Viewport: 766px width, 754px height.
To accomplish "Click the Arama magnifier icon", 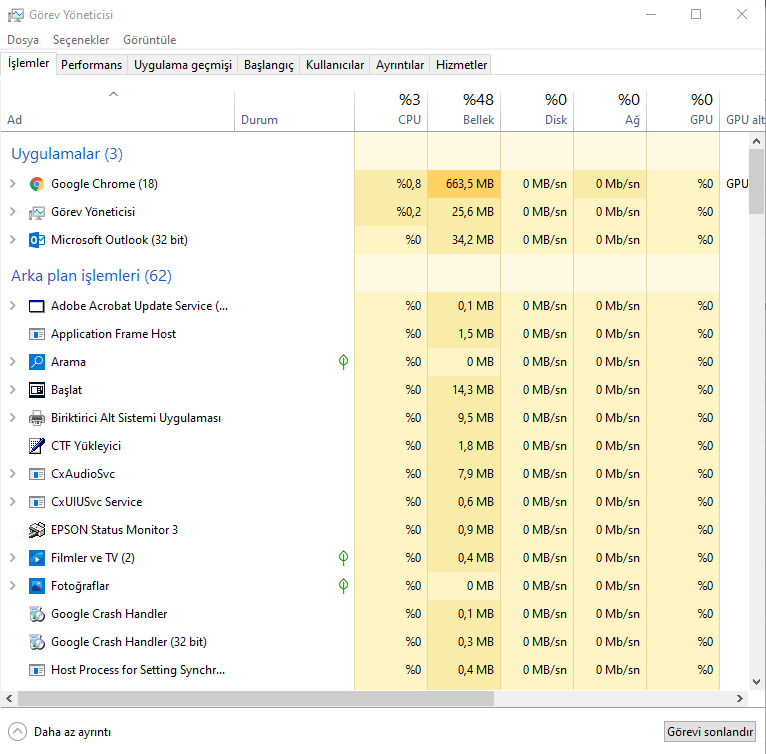I will coord(37,362).
